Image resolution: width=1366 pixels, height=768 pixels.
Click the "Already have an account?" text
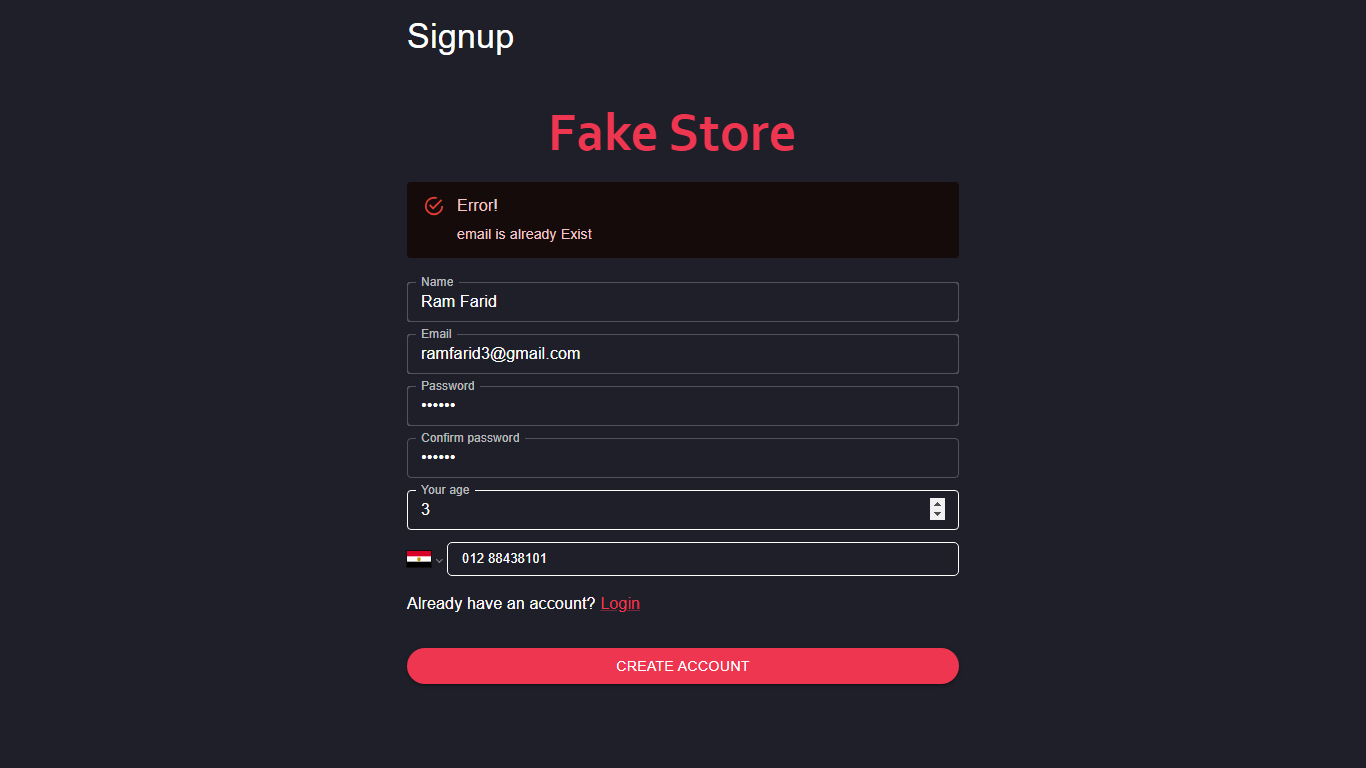coord(500,604)
